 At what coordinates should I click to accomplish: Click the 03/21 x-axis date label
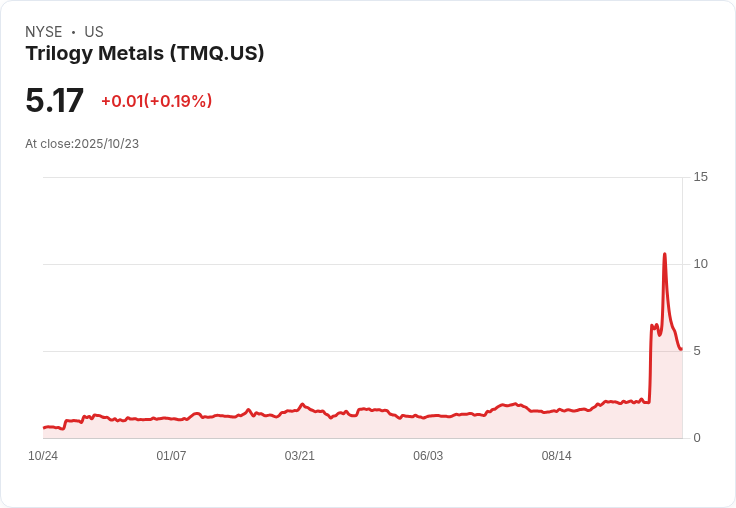(299, 455)
